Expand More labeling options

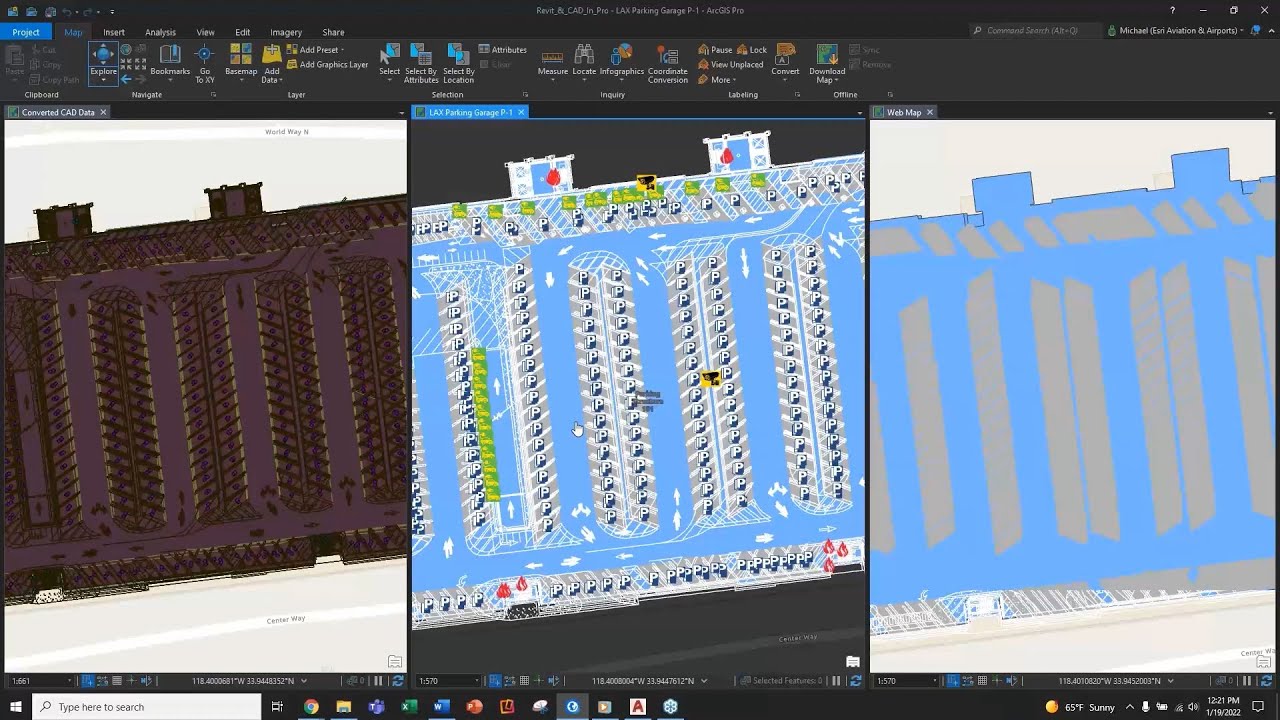point(716,79)
